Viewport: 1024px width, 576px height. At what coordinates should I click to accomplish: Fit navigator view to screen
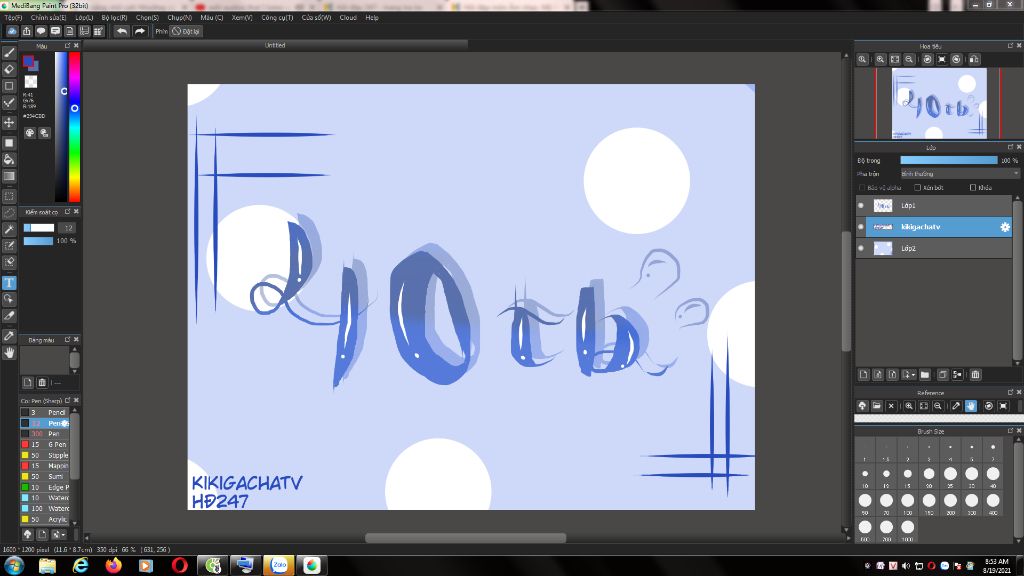895,59
